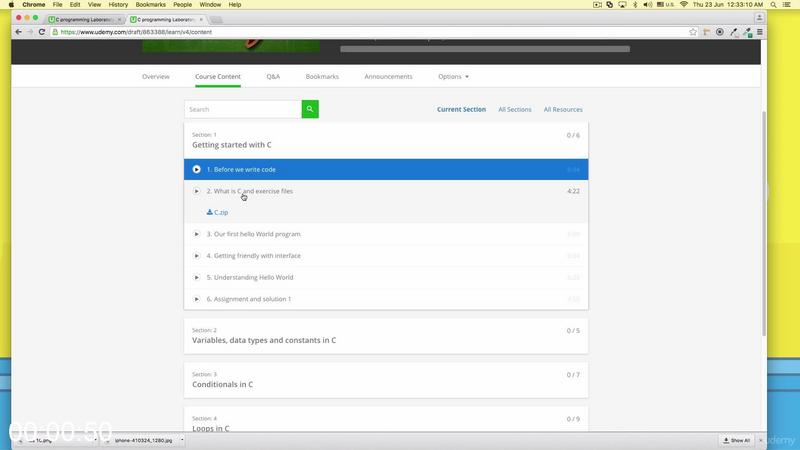The width and height of the screenshot is (800, 450).
Task: Open Chrome Edit menu
Action: click(x=75, y=5)
